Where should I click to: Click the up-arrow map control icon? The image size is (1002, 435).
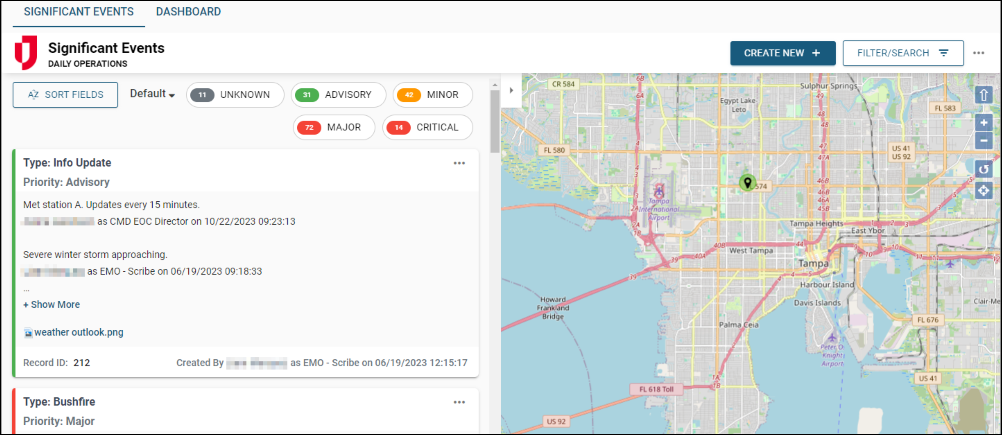(984, 95)
